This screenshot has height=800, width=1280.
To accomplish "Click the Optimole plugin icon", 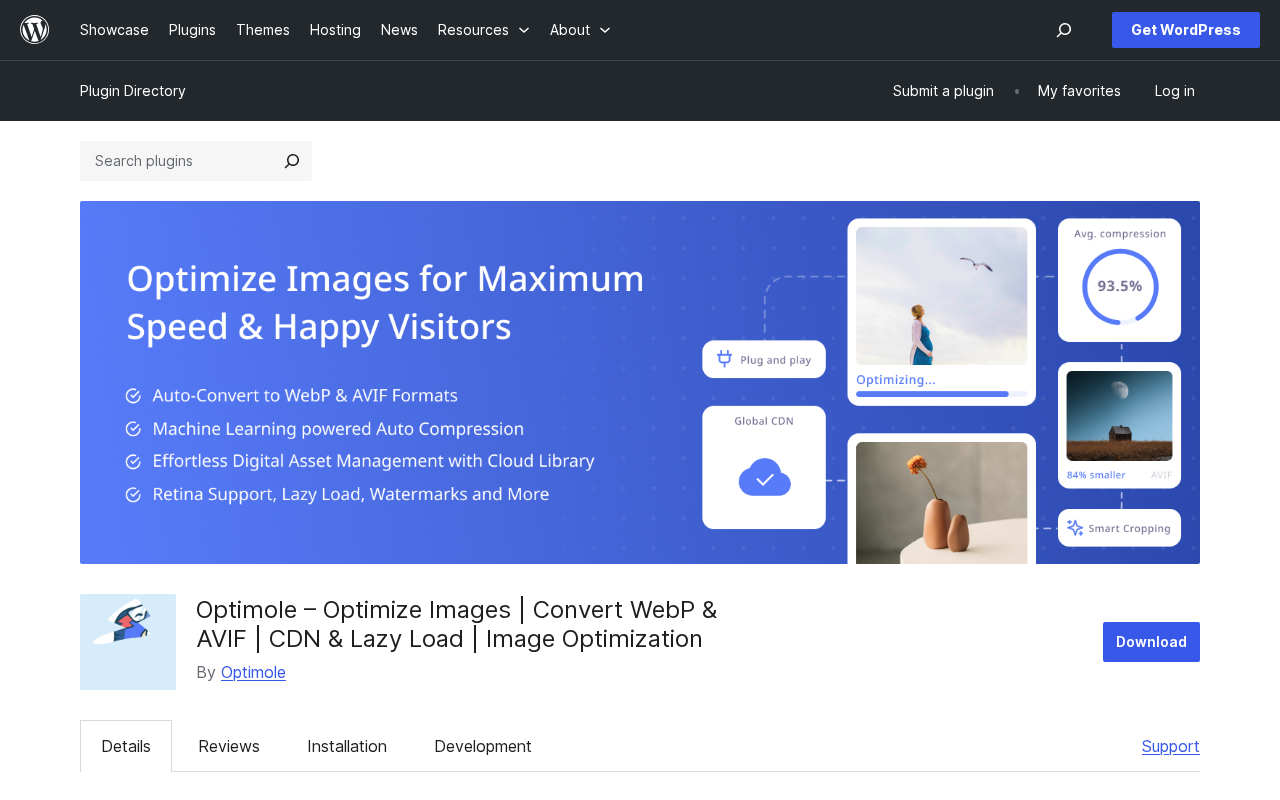I will tap(128, 642).
